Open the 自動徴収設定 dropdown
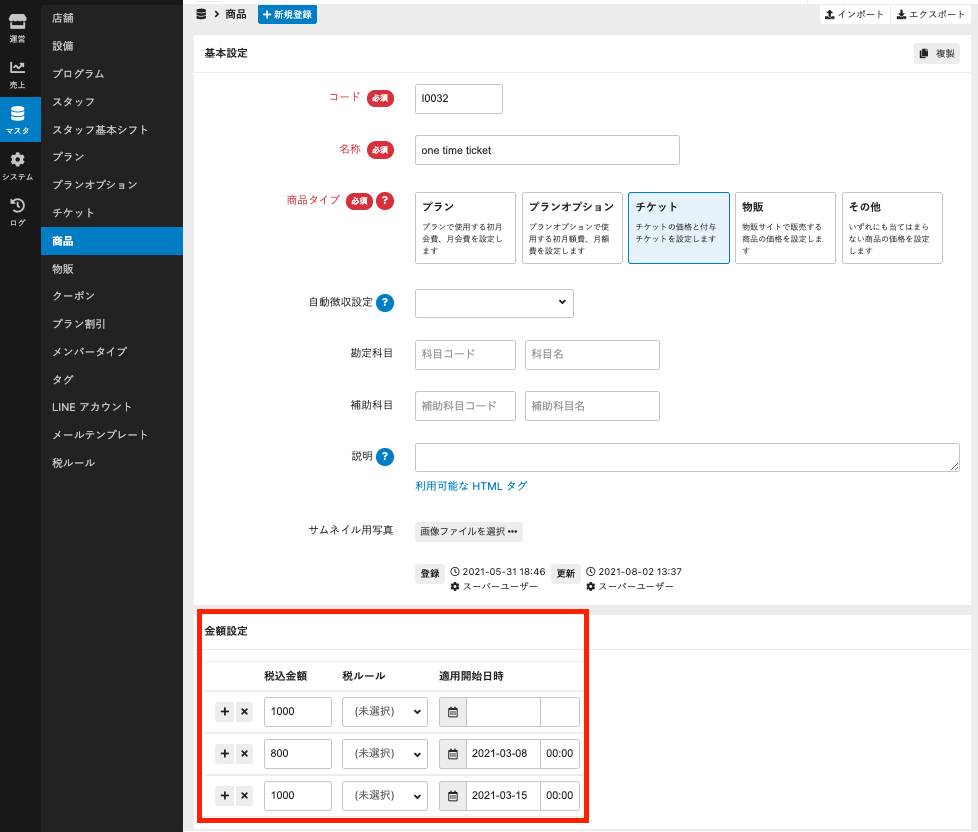The height and width of the screenshot is (832, 978). (x=494, y=303)
